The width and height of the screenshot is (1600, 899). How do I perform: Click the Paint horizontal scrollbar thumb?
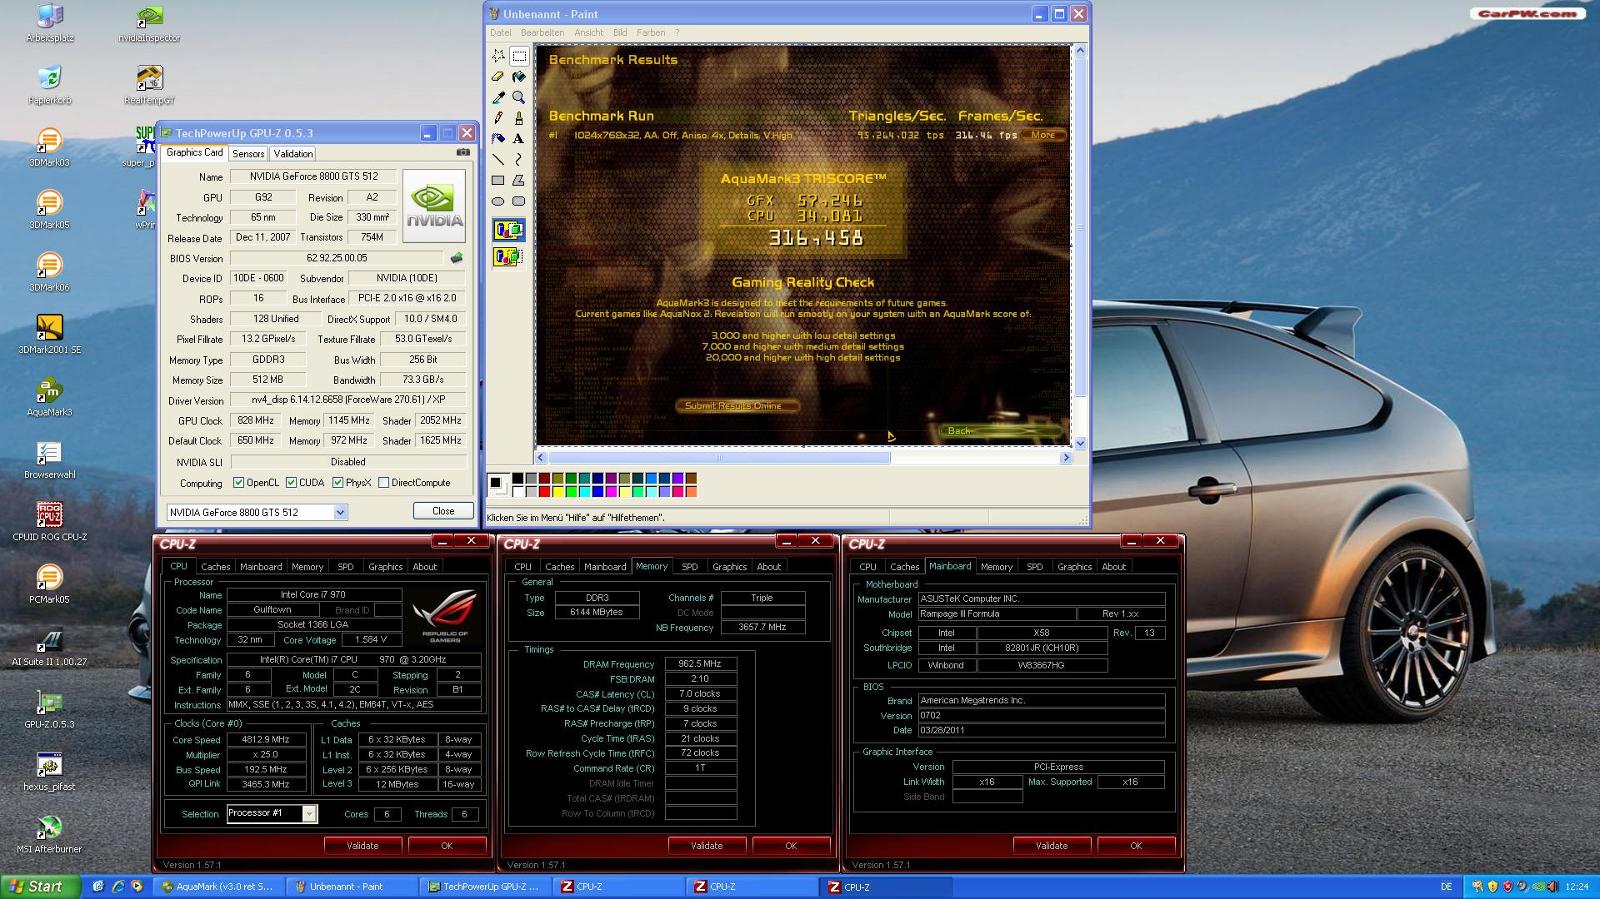[718, 458]
